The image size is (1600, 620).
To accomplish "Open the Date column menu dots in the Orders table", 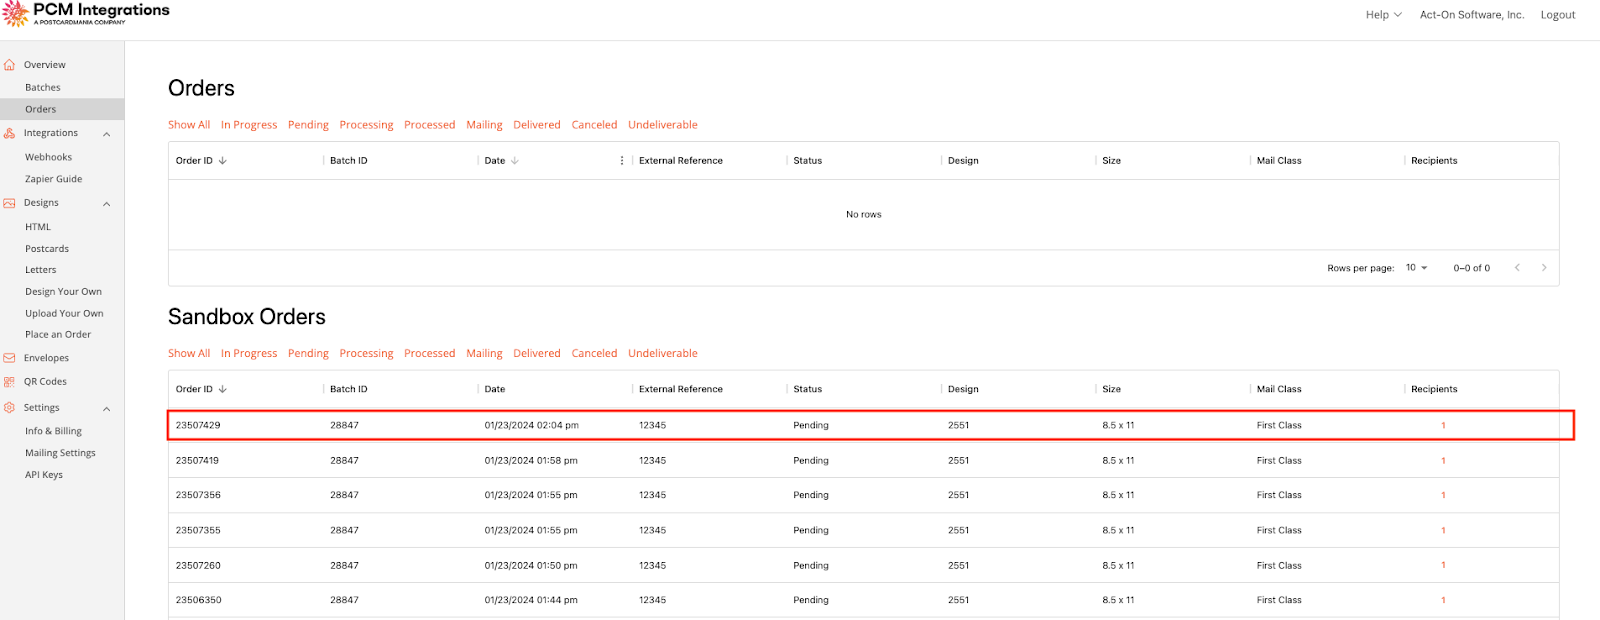I will click(622, 161).
